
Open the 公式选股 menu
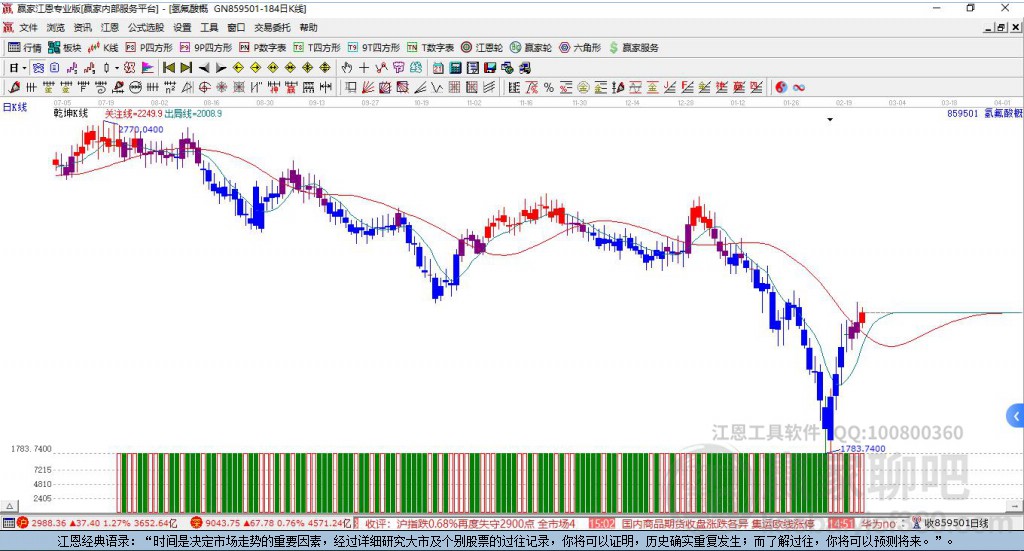[x=145, y=27]
